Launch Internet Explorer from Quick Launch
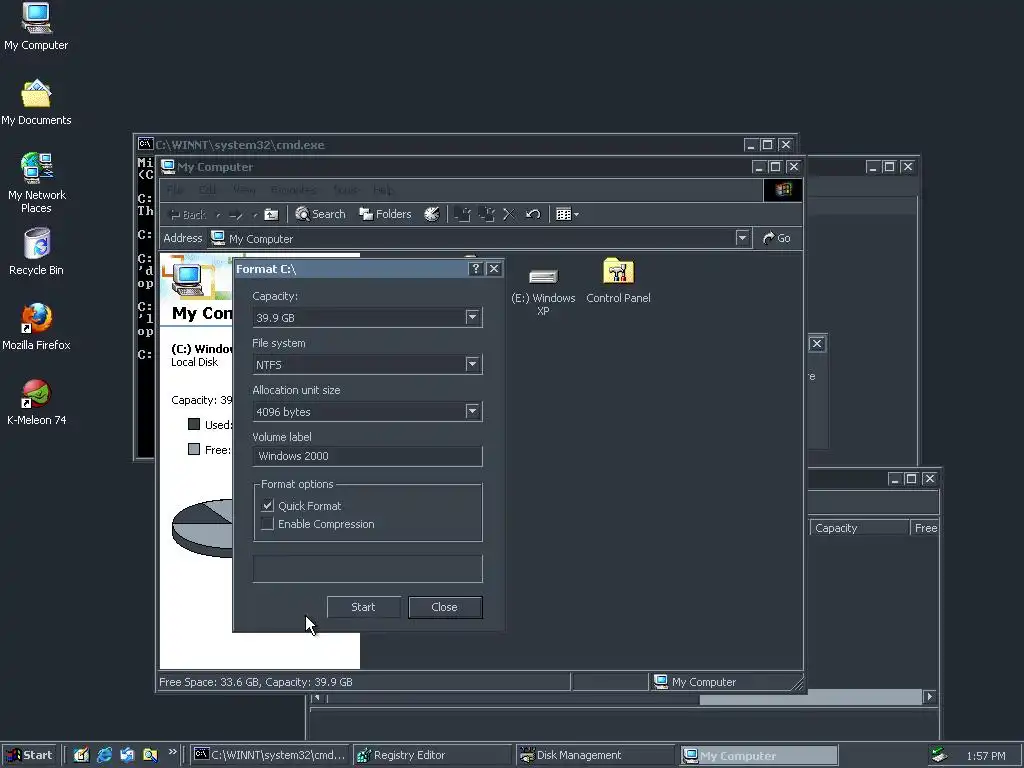The width and height of the screenshot is (1024, 768). click(x=104, y=755)
